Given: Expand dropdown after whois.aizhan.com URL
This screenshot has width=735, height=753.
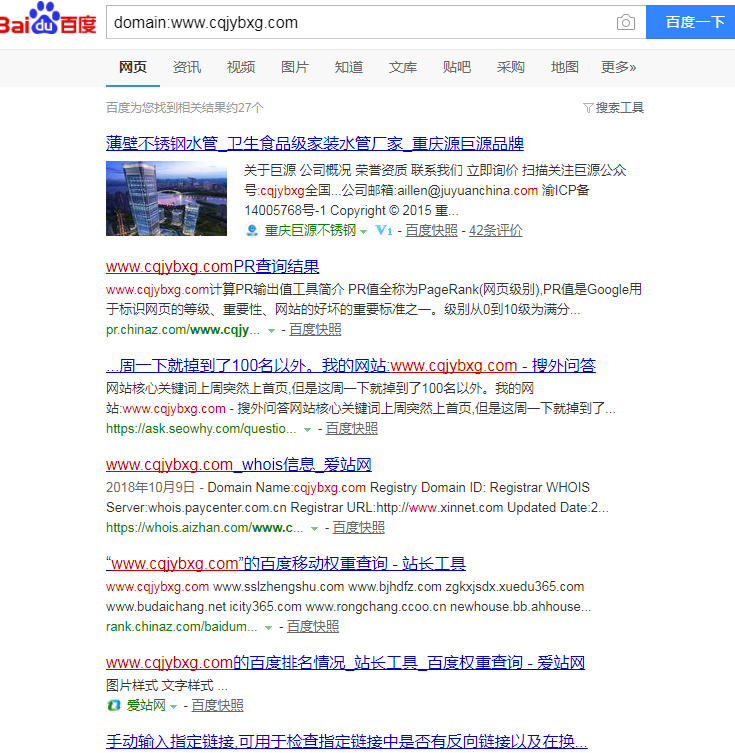Looking at the screenshot, I should 314,528.
